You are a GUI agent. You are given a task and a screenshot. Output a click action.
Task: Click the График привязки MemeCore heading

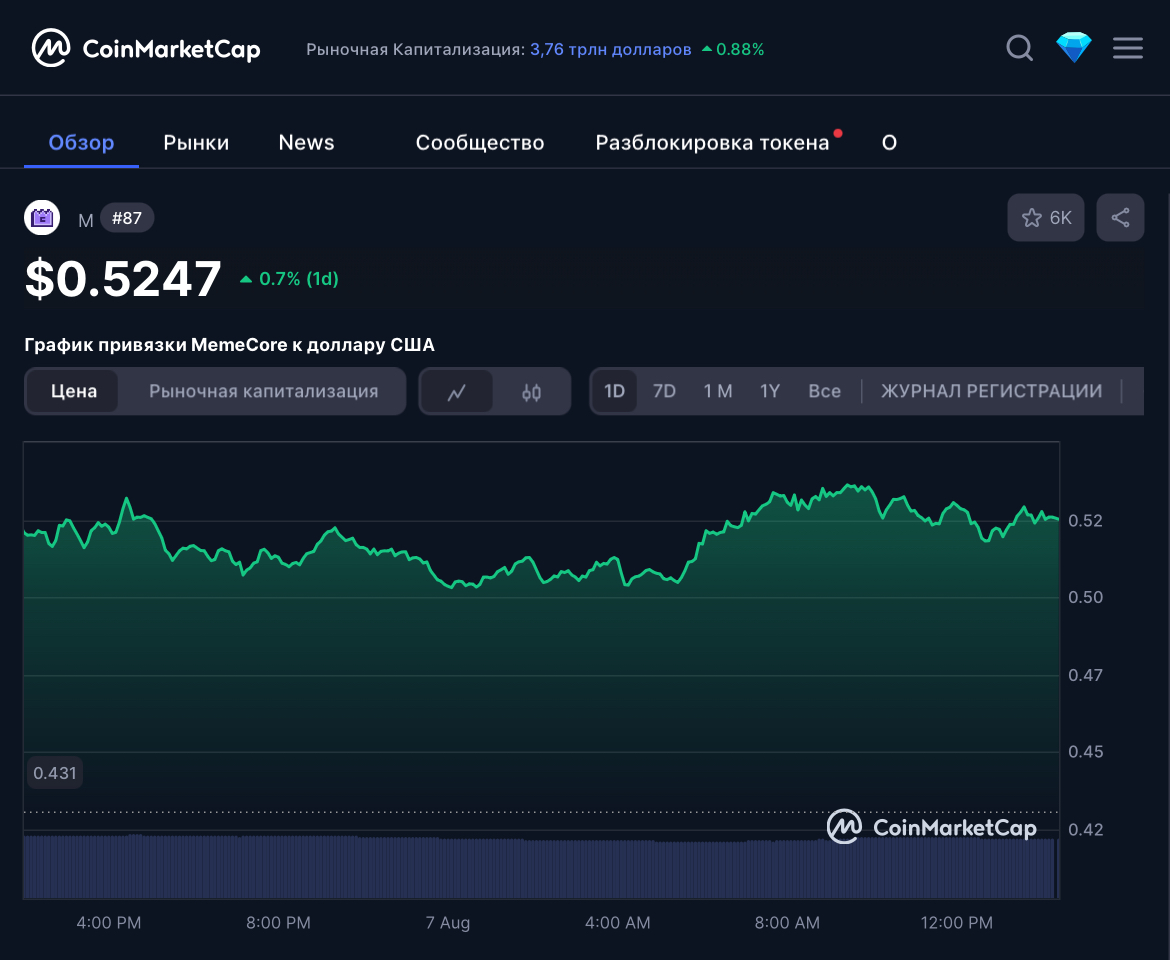229,345
